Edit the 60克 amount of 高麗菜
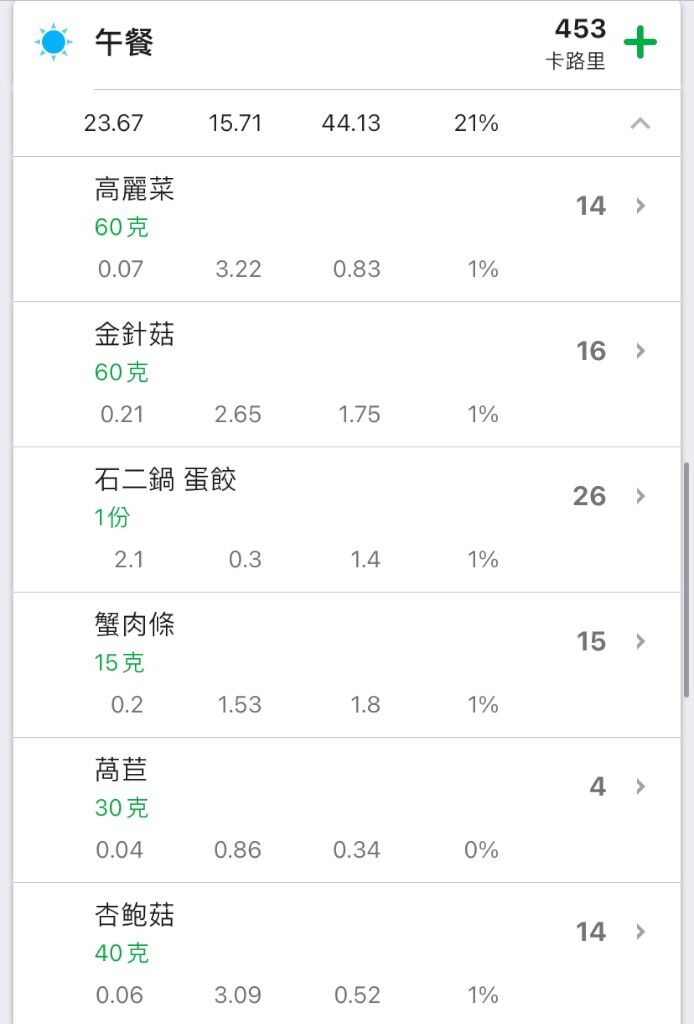 121,227
